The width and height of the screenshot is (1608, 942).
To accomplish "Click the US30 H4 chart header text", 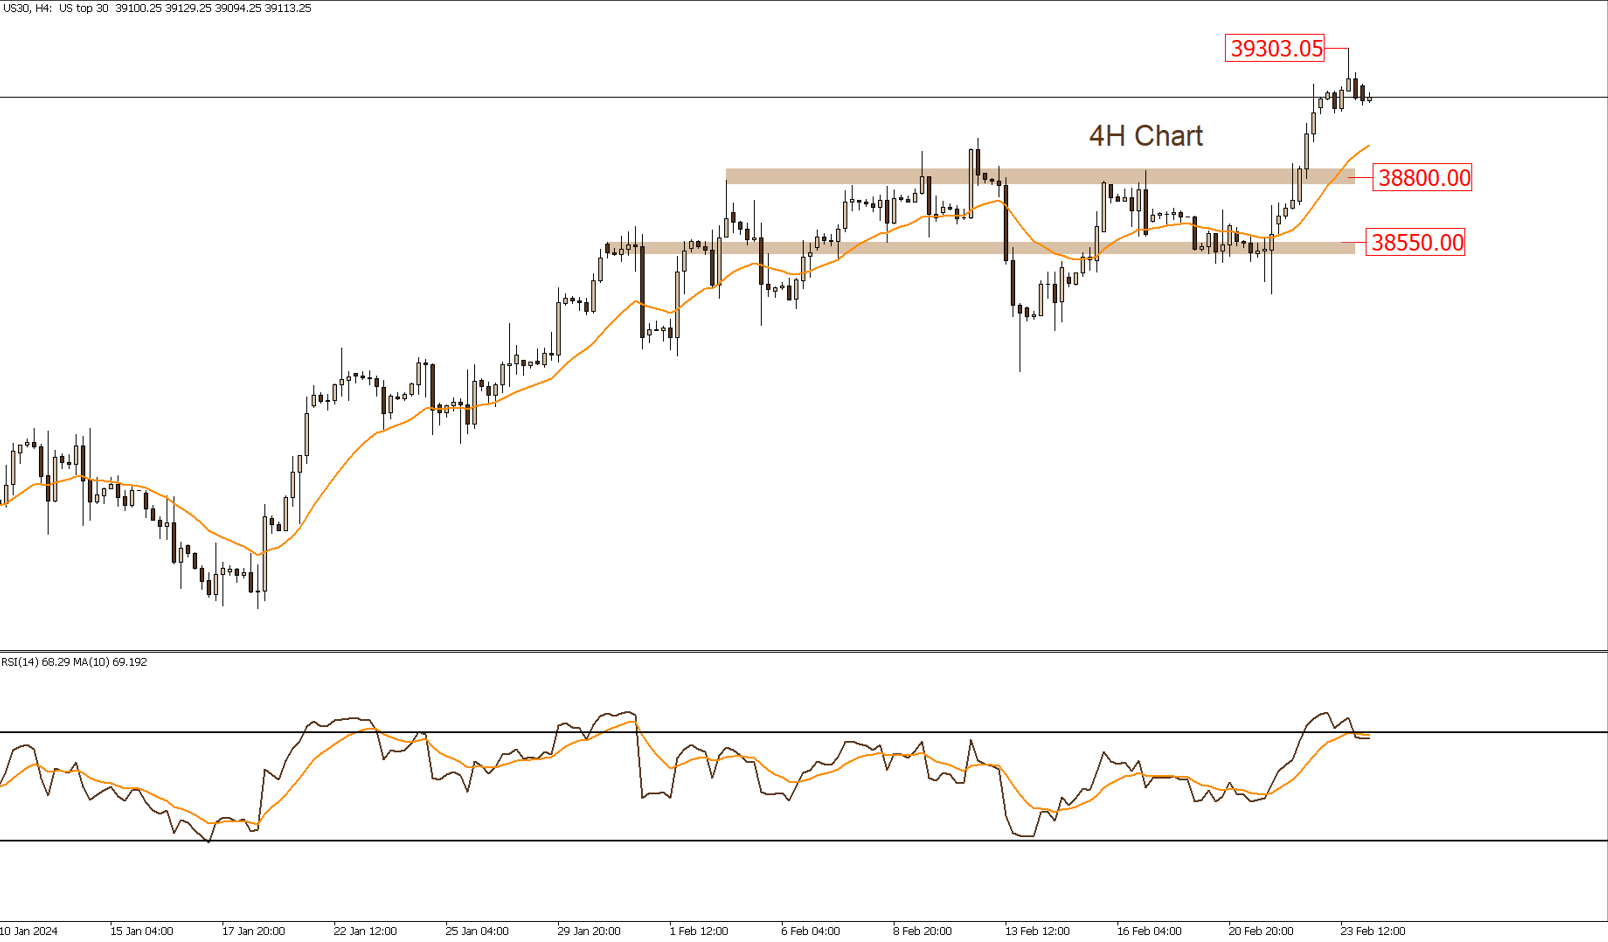I will point(156,8).
